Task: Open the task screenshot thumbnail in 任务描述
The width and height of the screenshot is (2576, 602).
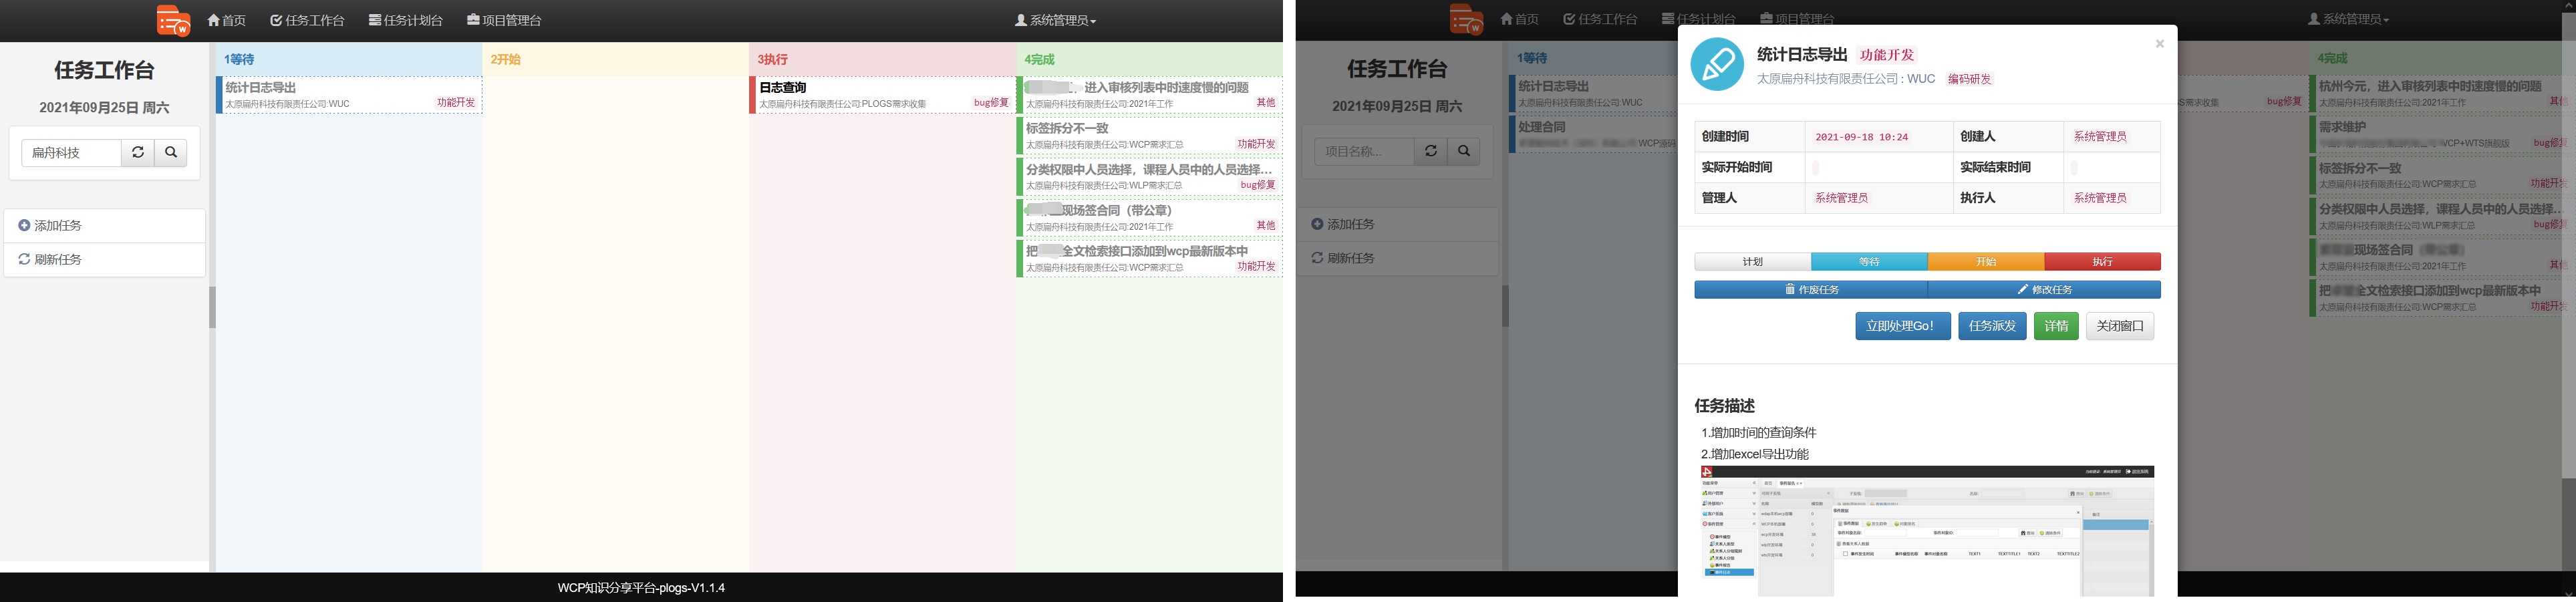Action: pyautogui.click(x=1927, y=531)
